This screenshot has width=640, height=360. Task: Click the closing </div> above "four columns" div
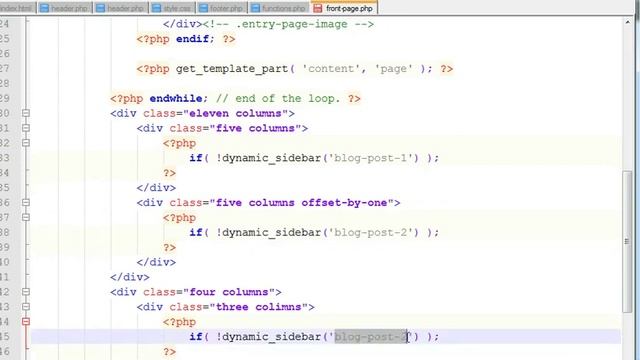coord(129,277)
